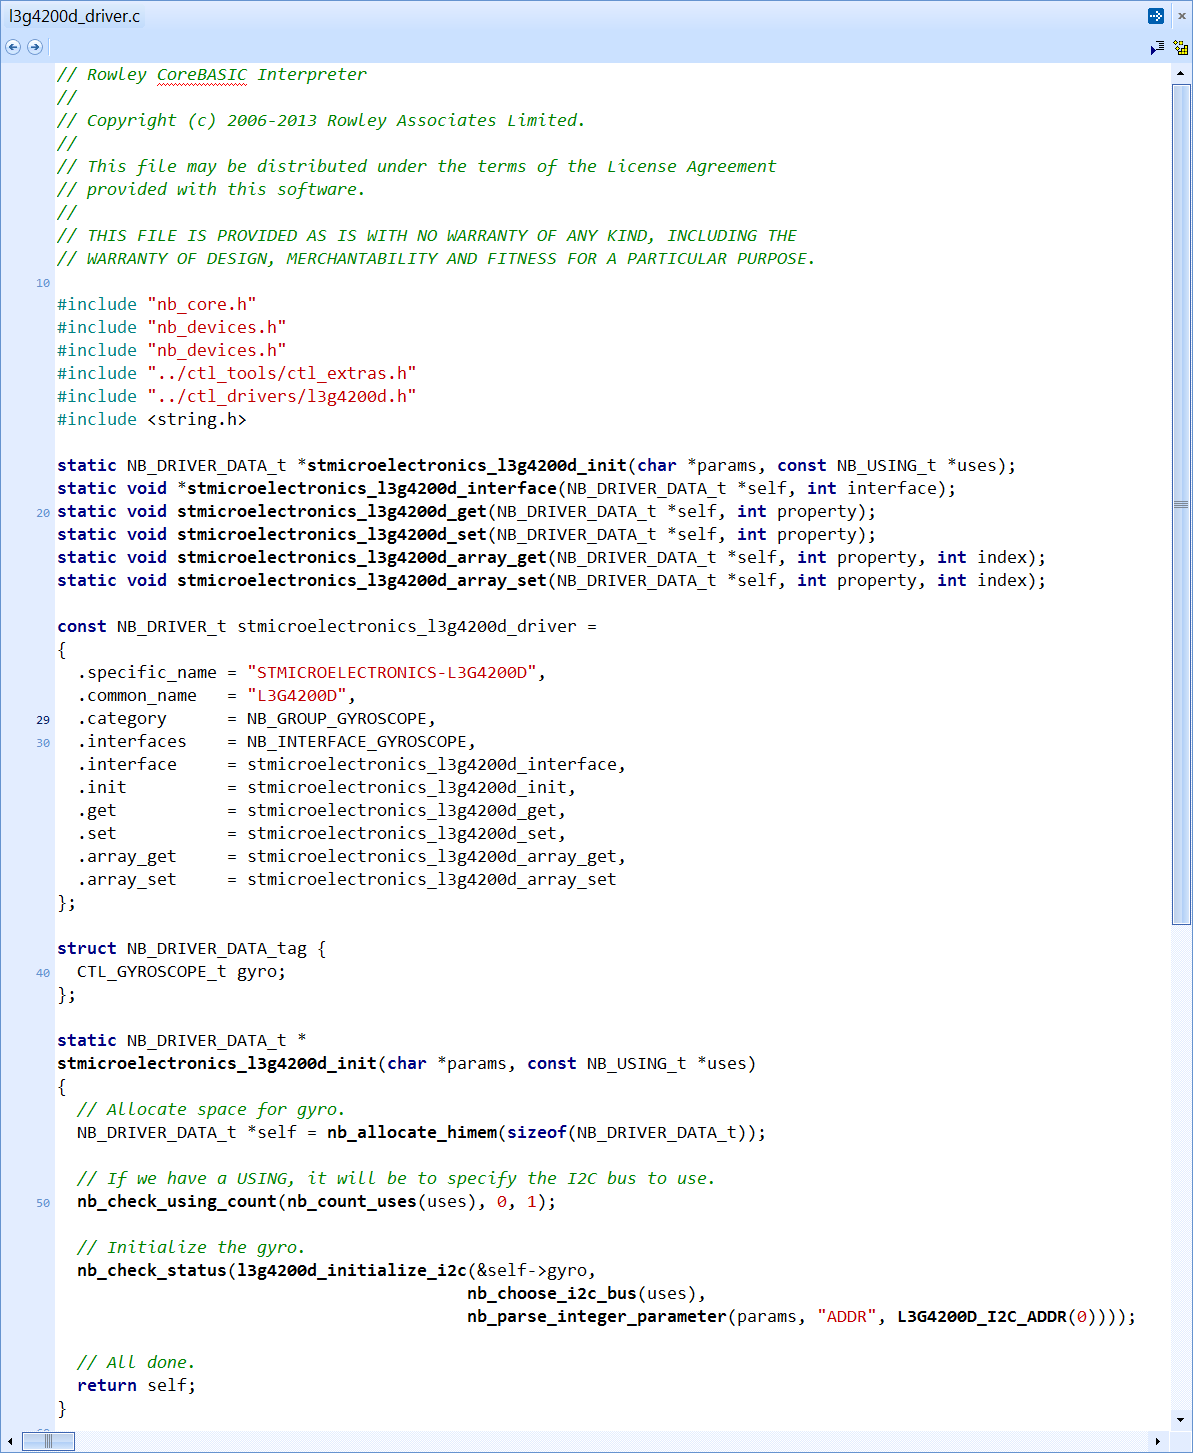Click the nb_parse_integer_parameter call
The width and height of the screenshot is (1193, 1453).
pos(597,1316)
